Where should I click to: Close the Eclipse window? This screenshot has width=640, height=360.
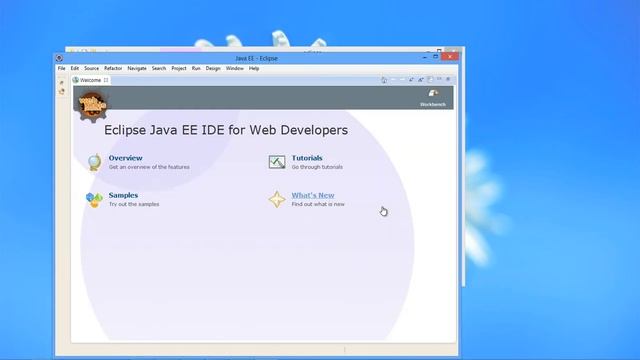(450, 56)
